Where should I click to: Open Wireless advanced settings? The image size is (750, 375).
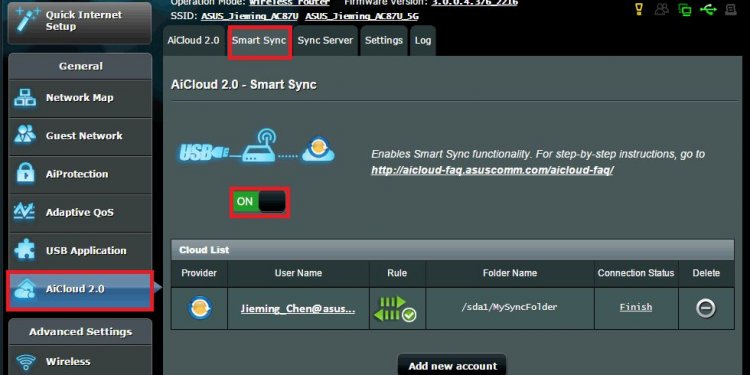[80, 361]
